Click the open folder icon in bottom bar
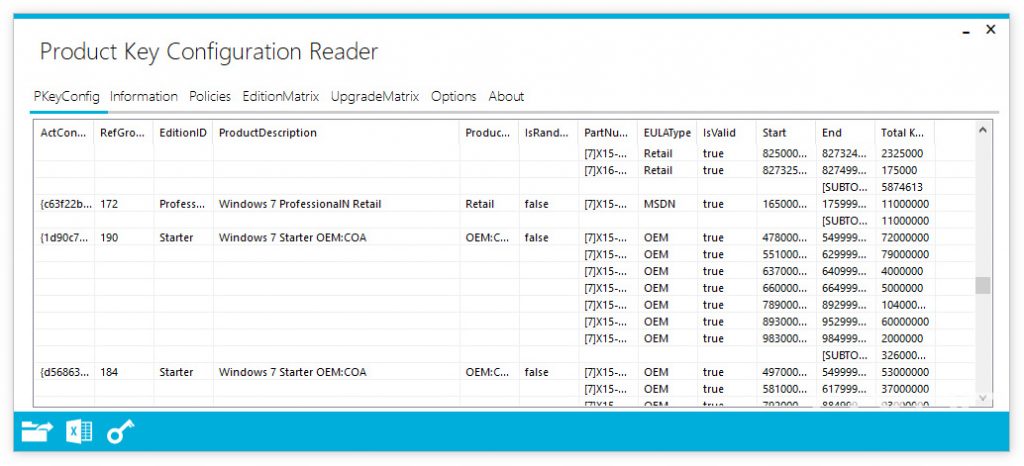Image resolution: width=1024 pixels, height=466 pixels. 37,432
